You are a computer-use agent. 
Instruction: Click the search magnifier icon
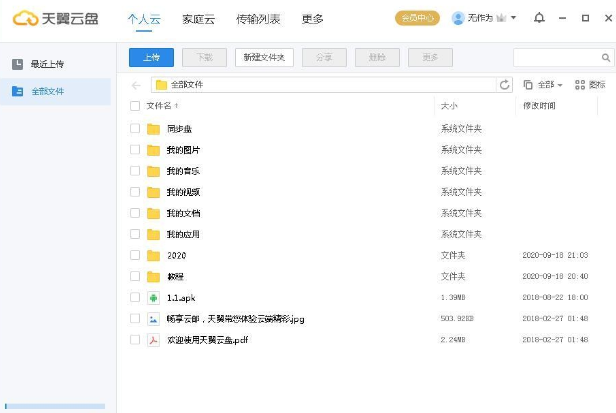[x=606, y=58]
